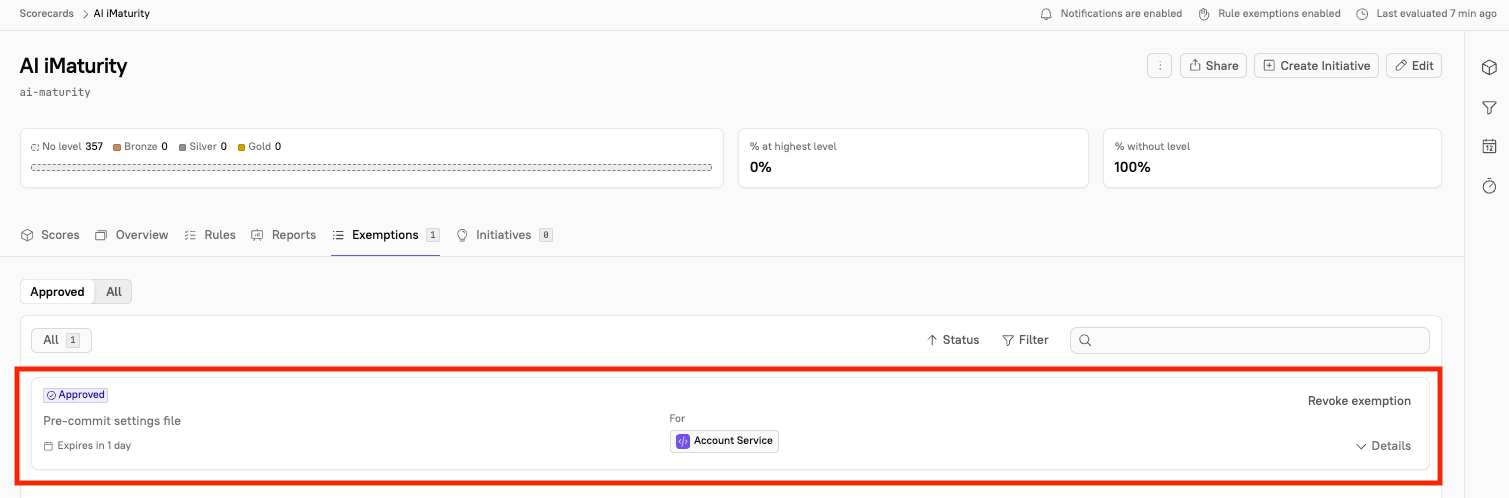The width and height of the screenshot is (1509, 498).
Task: Share the scorecard
Action: pyautogui.click(x=1213, y=66)
